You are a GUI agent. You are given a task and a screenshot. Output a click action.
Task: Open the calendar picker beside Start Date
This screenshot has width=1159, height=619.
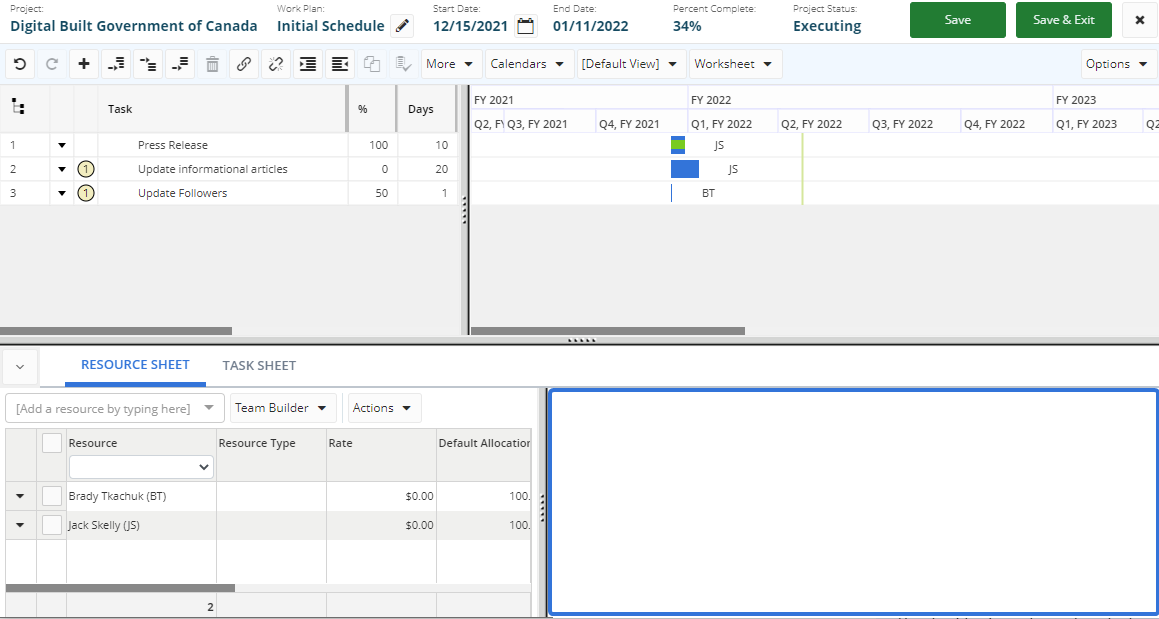pyautogui.click(x=526, y=27)
